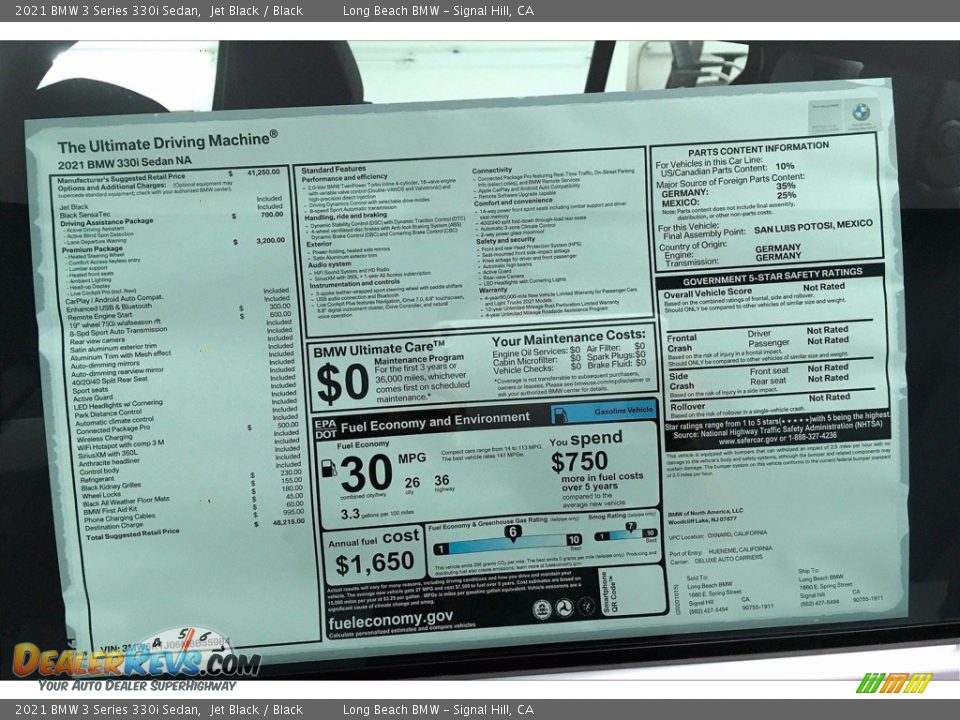
Task: Select the 'Park Distance Control' line
Action: point(108,414)
